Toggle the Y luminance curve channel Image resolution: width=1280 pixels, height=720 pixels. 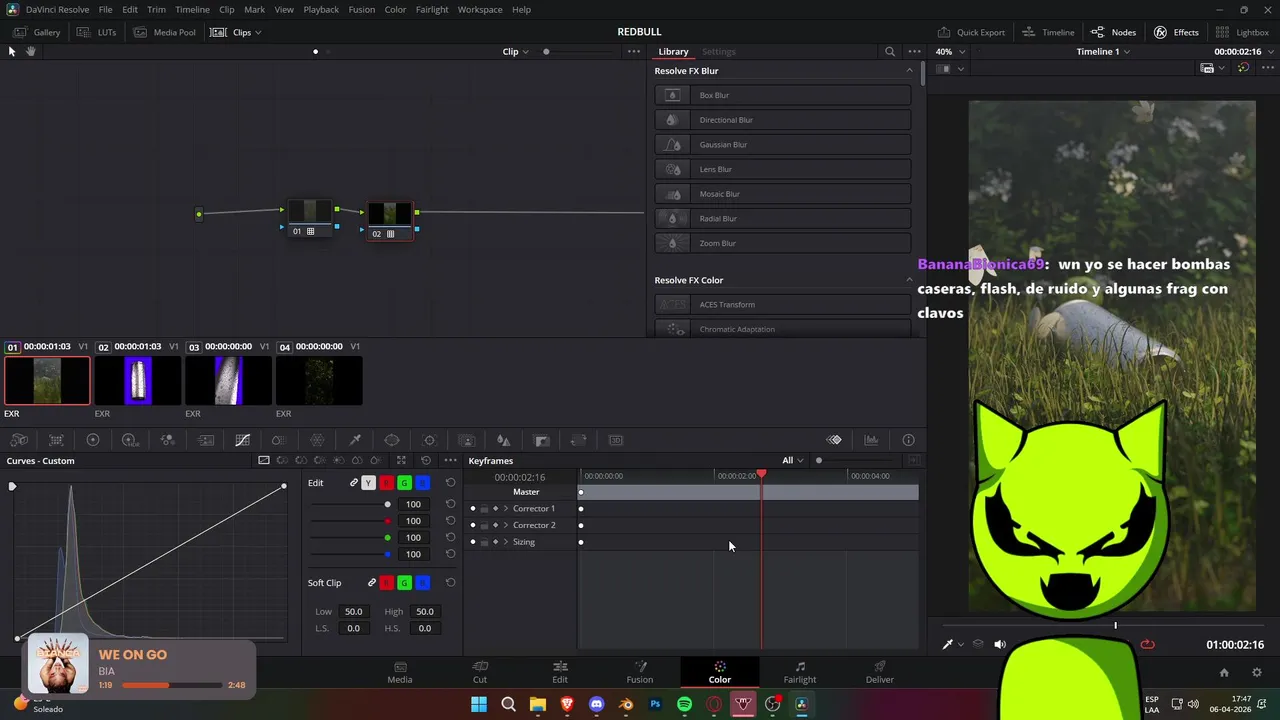[368, 483]
